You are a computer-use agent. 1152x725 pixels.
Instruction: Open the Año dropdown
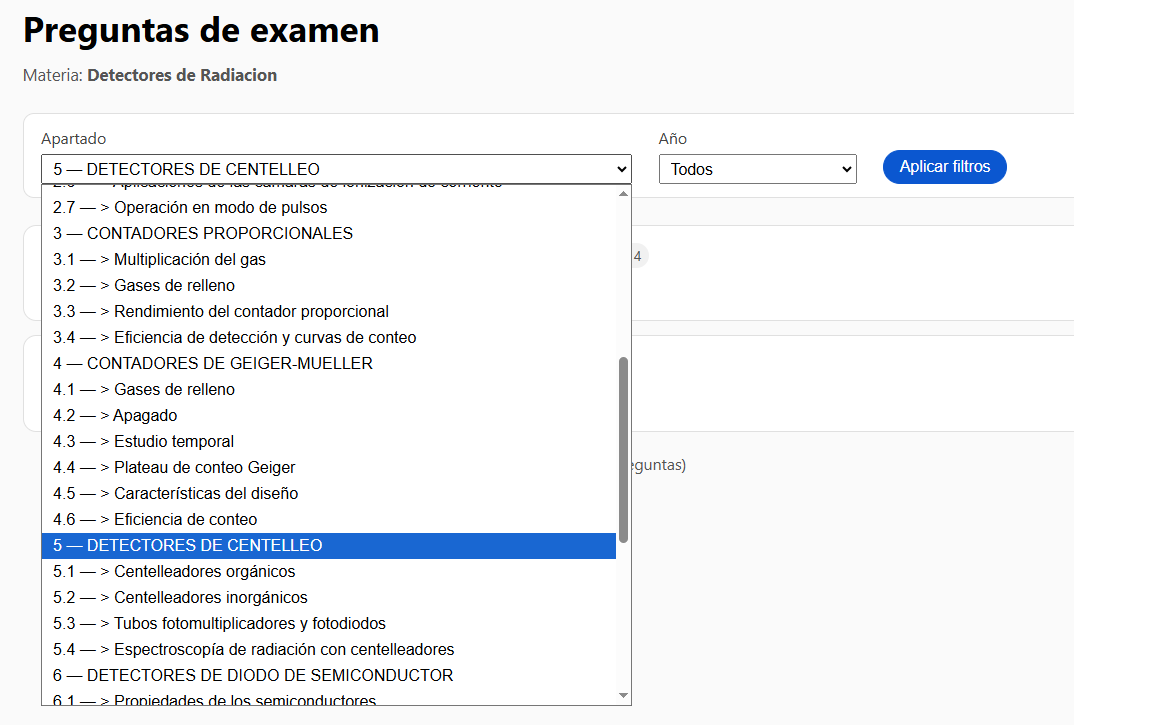(757, 169)
